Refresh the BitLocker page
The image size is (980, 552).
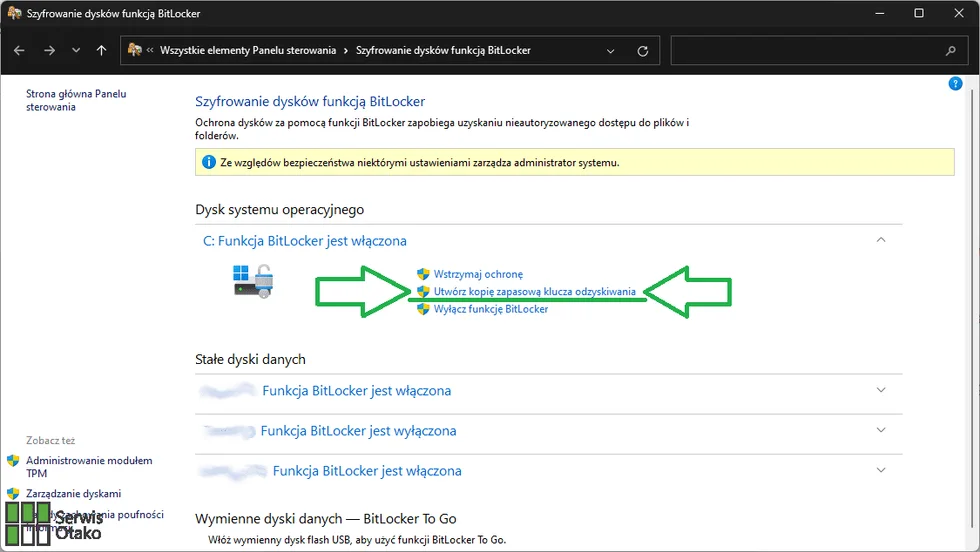(642, 51)
